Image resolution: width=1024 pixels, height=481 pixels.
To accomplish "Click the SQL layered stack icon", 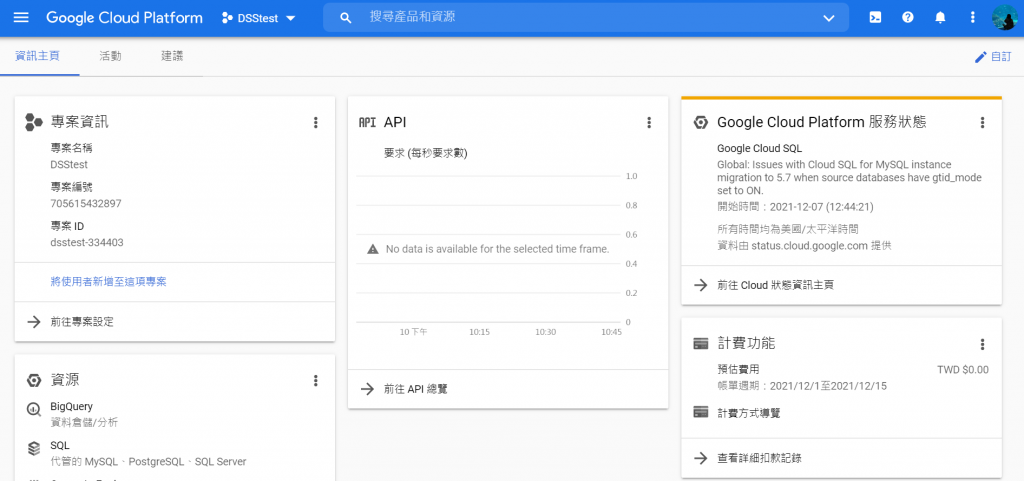I will (34, 449).
